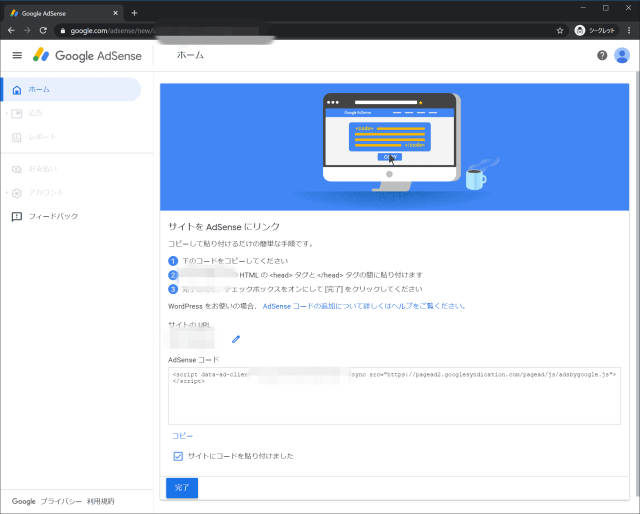Click the サイトを AdSense にリンク heading
Viewport: 640px width, 514px height.
224,227
